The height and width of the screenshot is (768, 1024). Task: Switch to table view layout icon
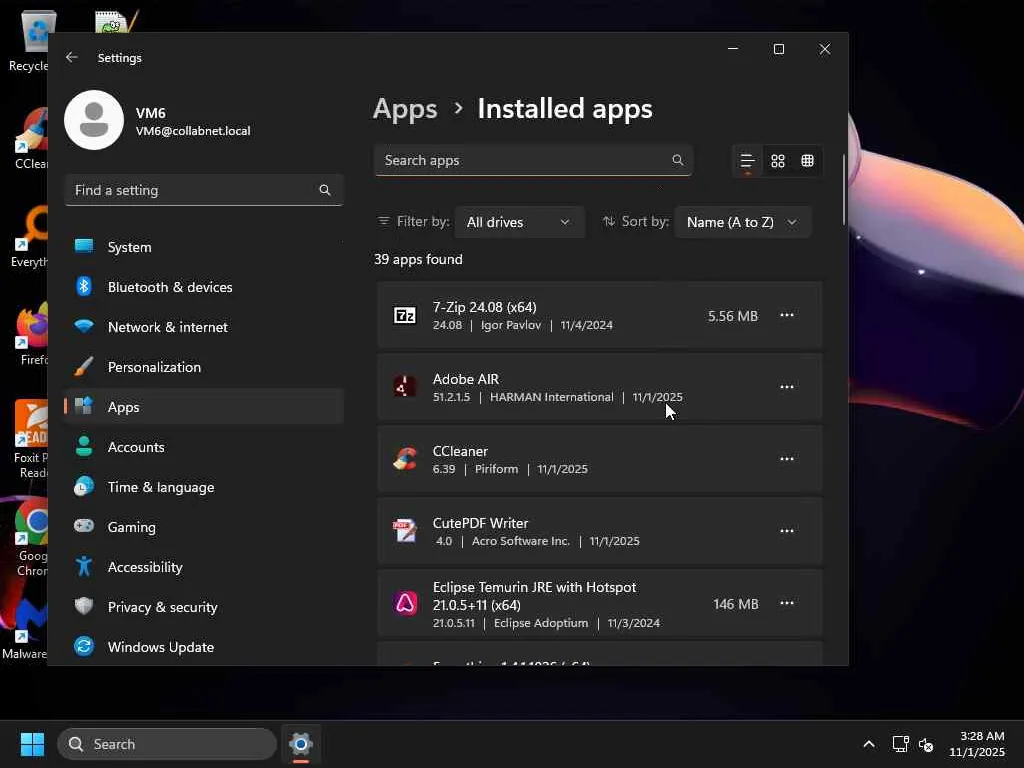click(x=807, y=161)
